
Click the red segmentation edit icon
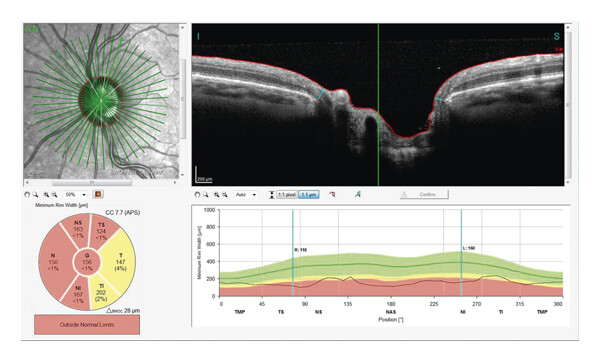click(332, 194)
